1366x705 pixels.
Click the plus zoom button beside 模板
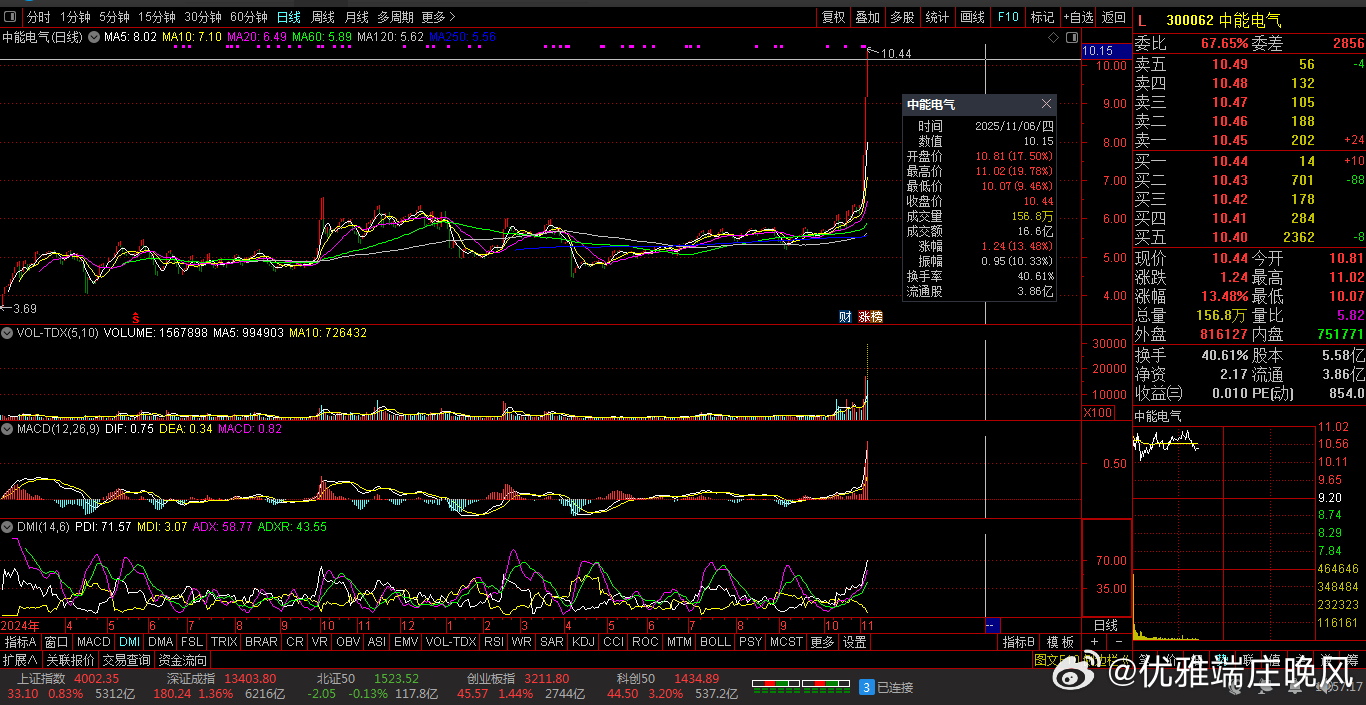(x=1094, y=642)
